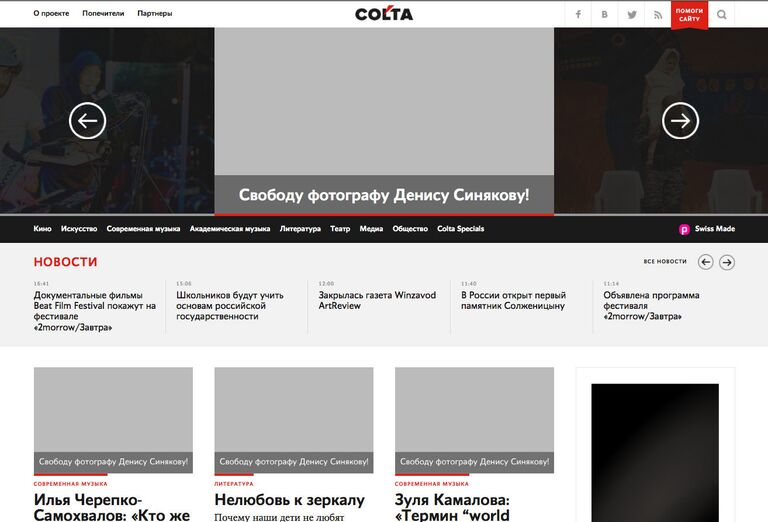Viewport: 768px width, 522px height.
Task: Open the 'Кино' section
Action: (x=42, y=229)
